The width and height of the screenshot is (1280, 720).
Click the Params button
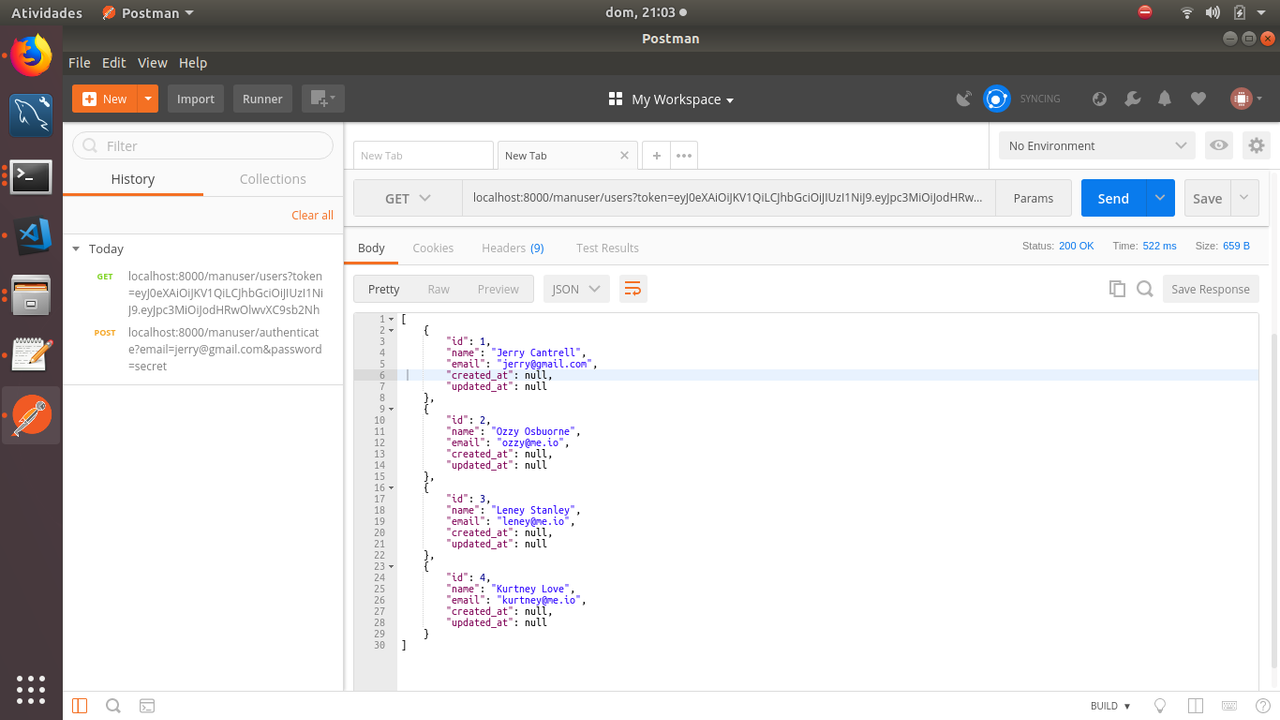[x=1033, y=198]
